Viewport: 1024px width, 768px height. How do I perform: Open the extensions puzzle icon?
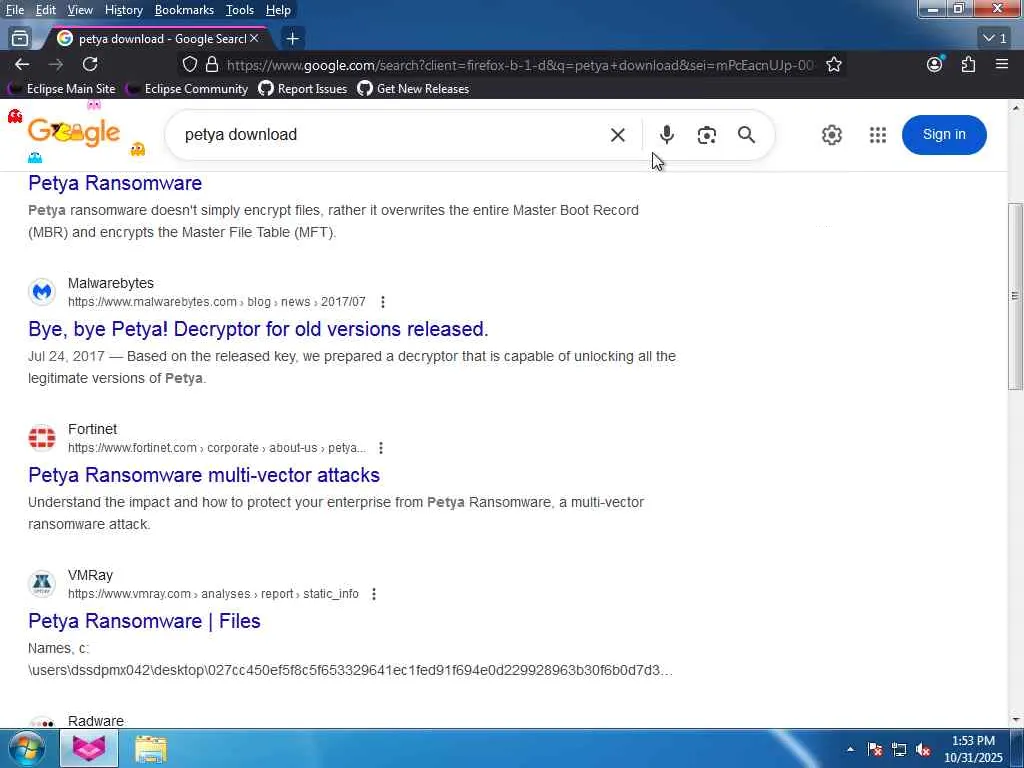click(968, 64)
